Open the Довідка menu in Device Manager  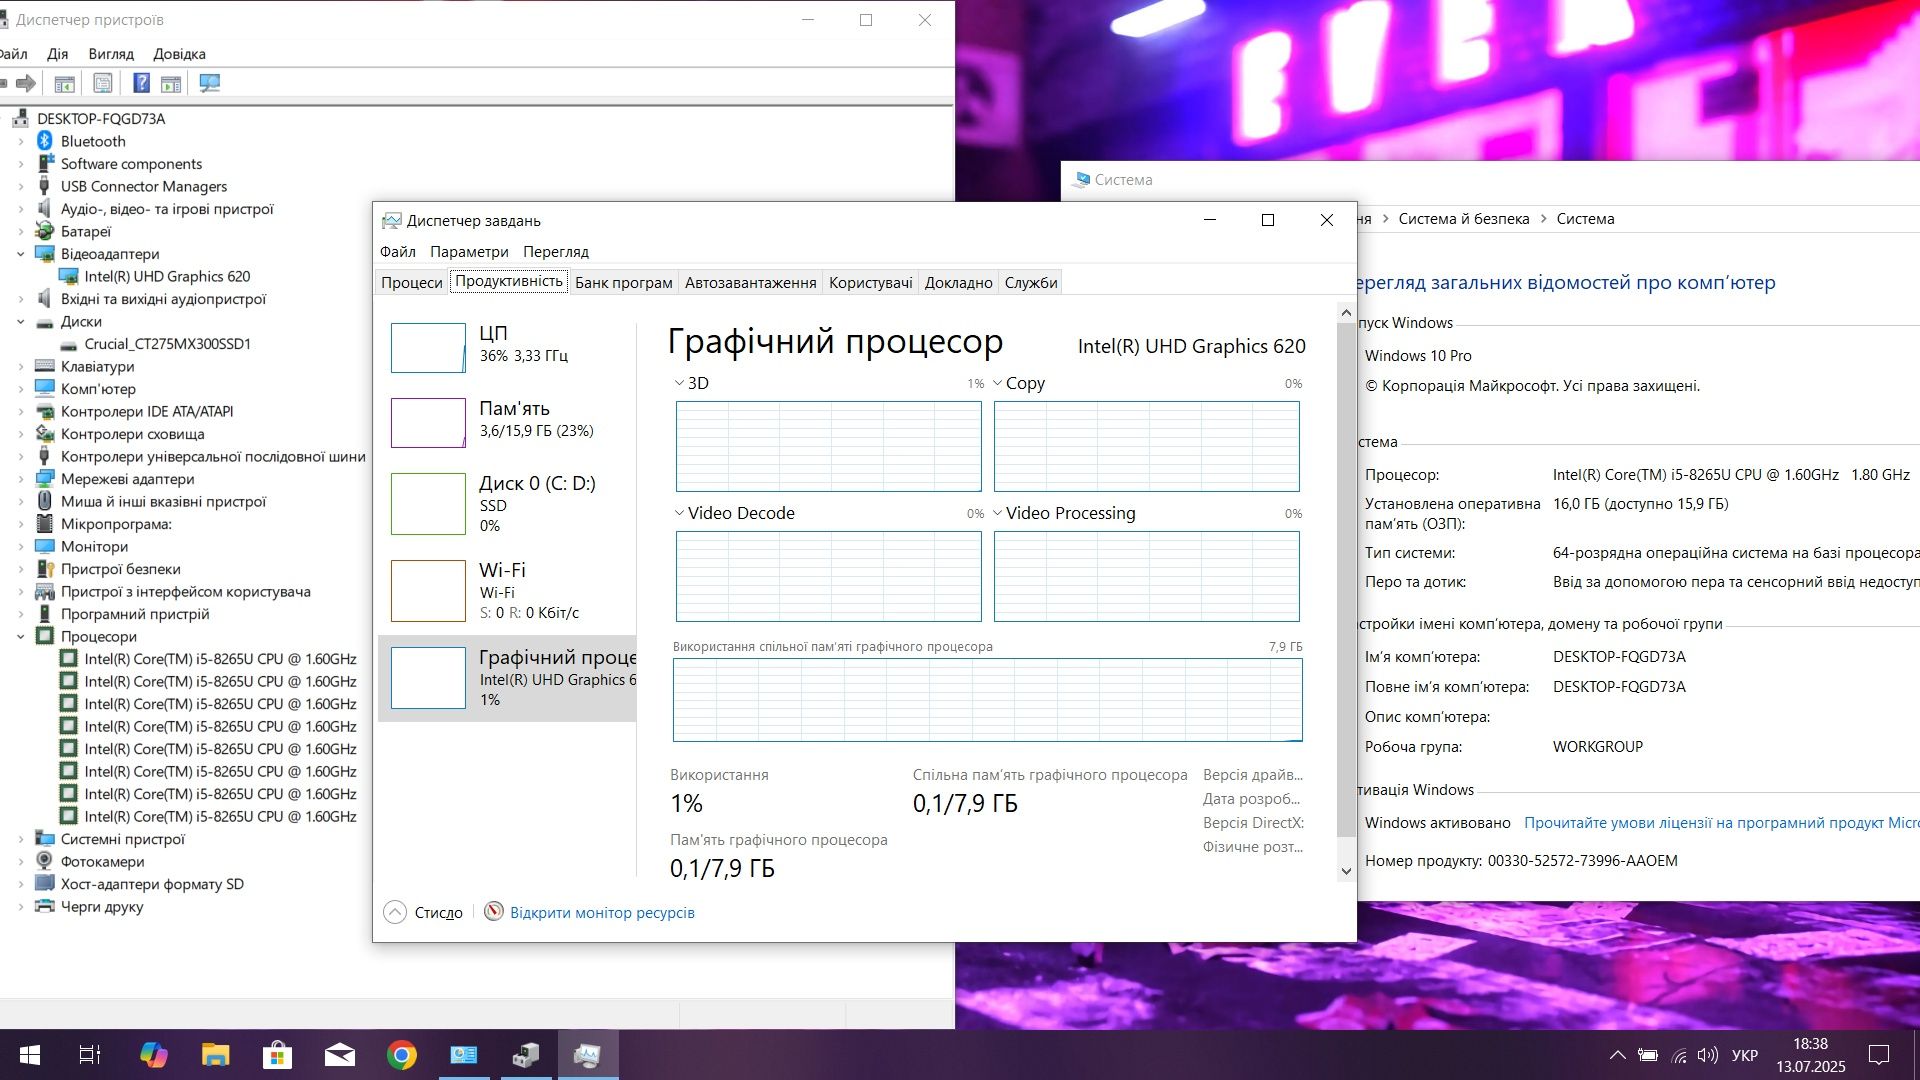[x=179, y=54]
